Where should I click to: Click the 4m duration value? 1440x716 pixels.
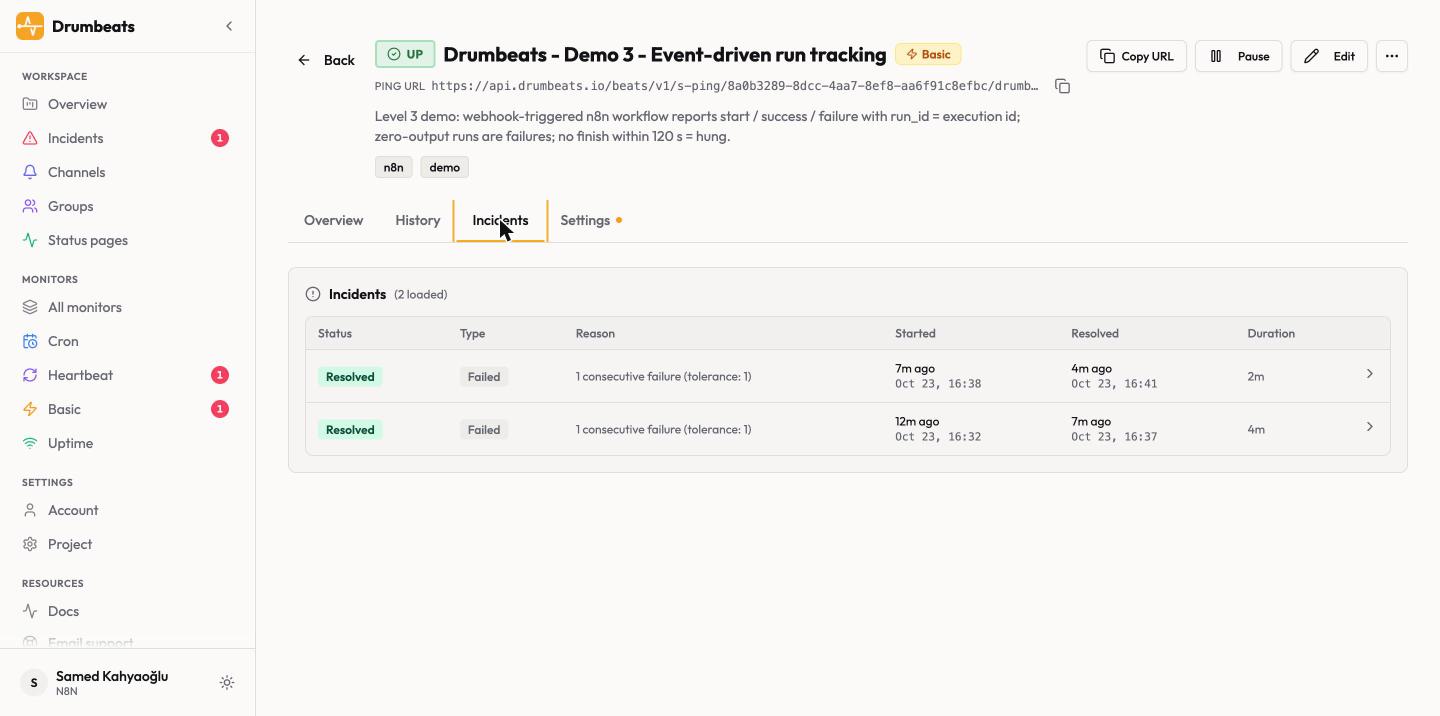click(1256, 430)
